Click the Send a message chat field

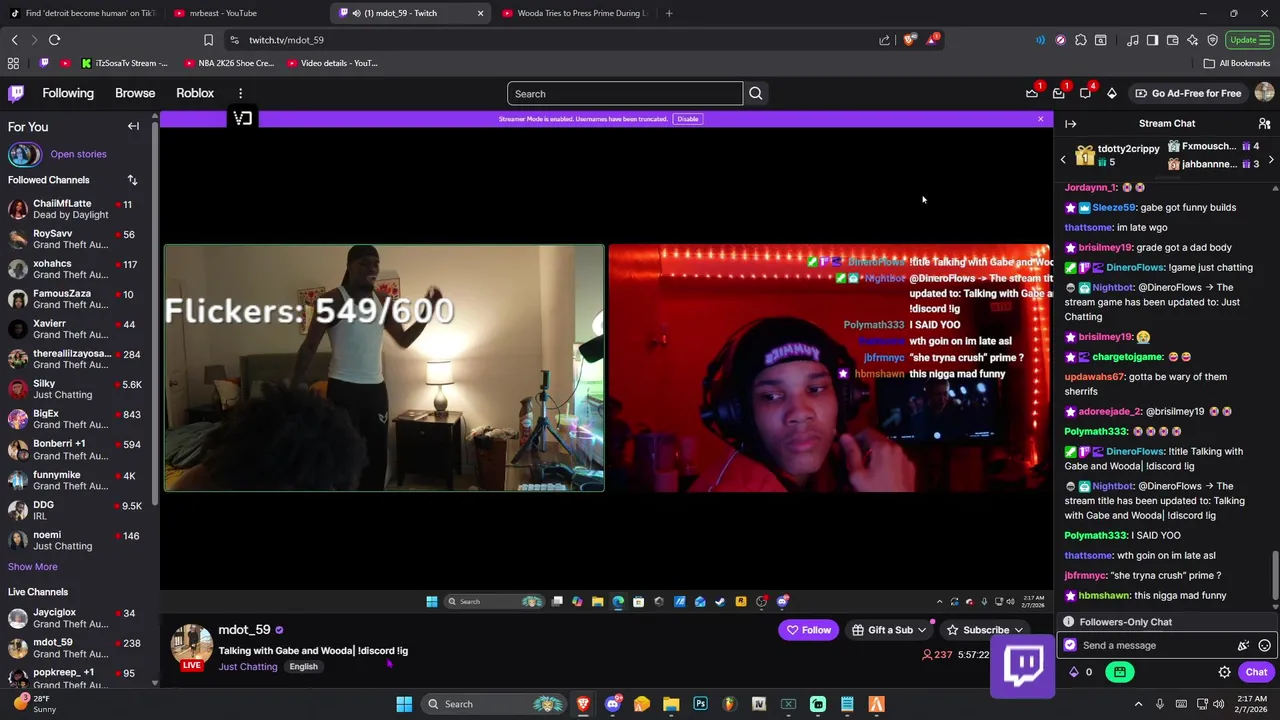pyautogui.click(x=1165, y=645)
